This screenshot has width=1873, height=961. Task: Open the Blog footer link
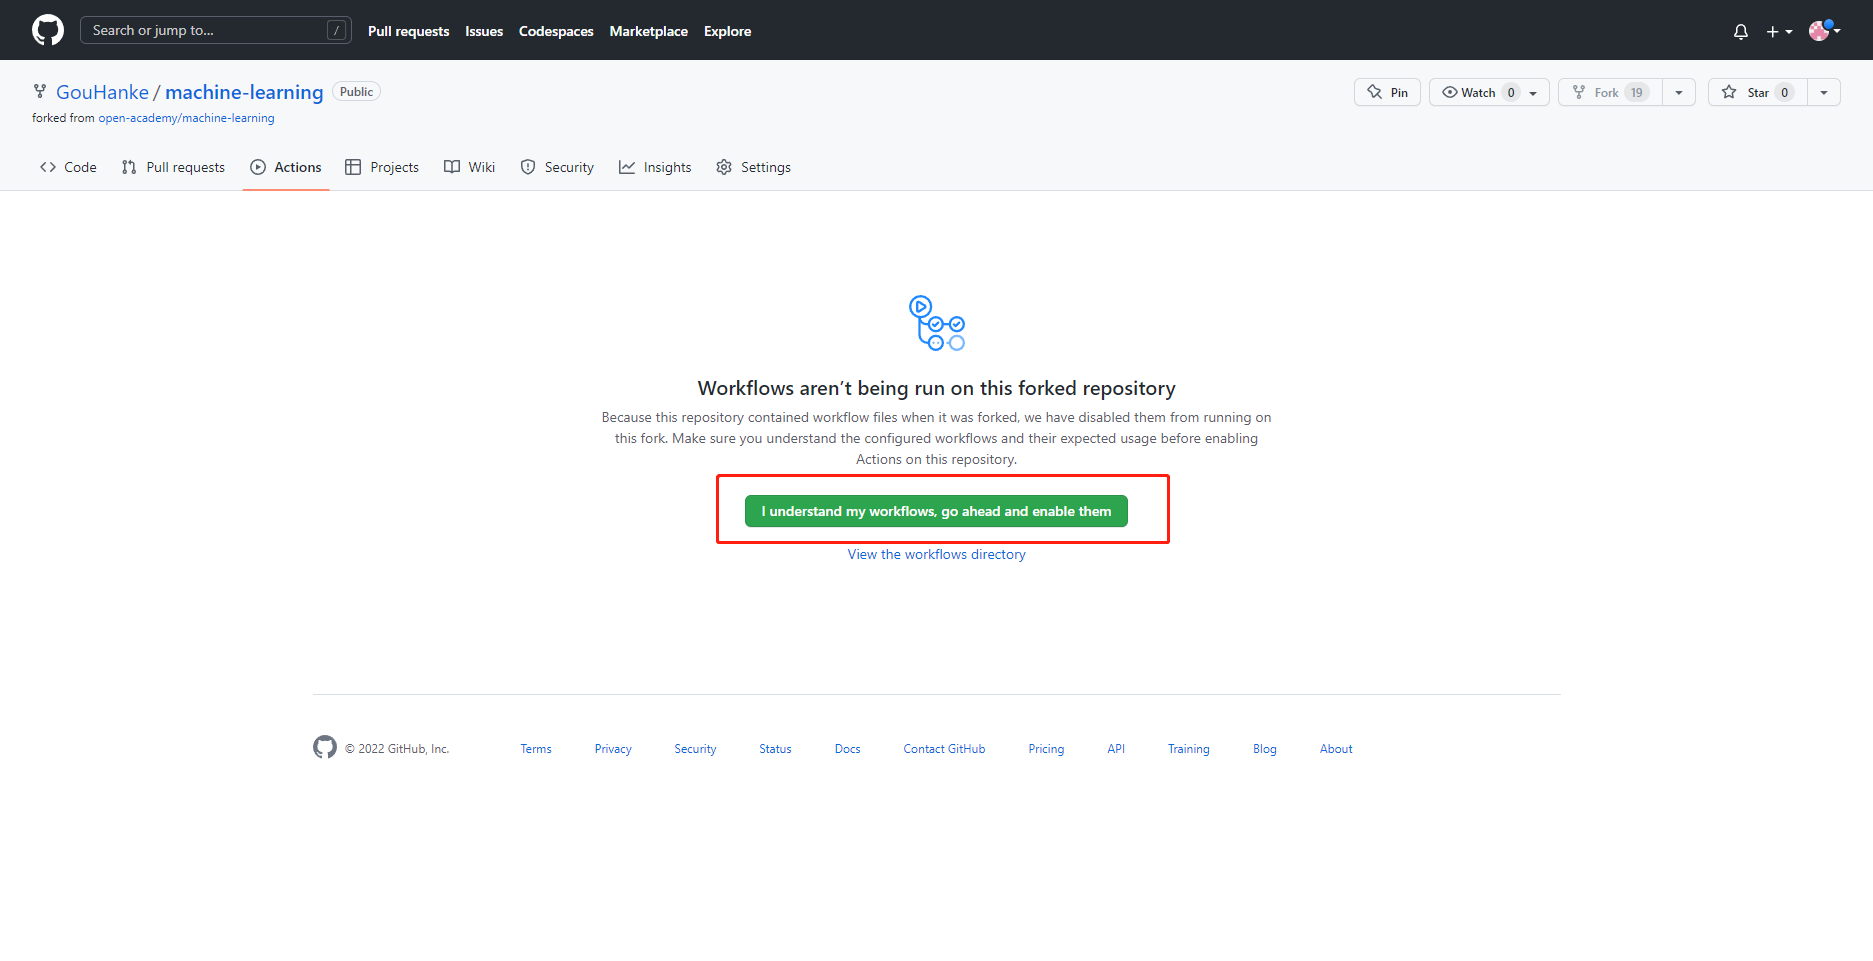[x=1265, y=749]
